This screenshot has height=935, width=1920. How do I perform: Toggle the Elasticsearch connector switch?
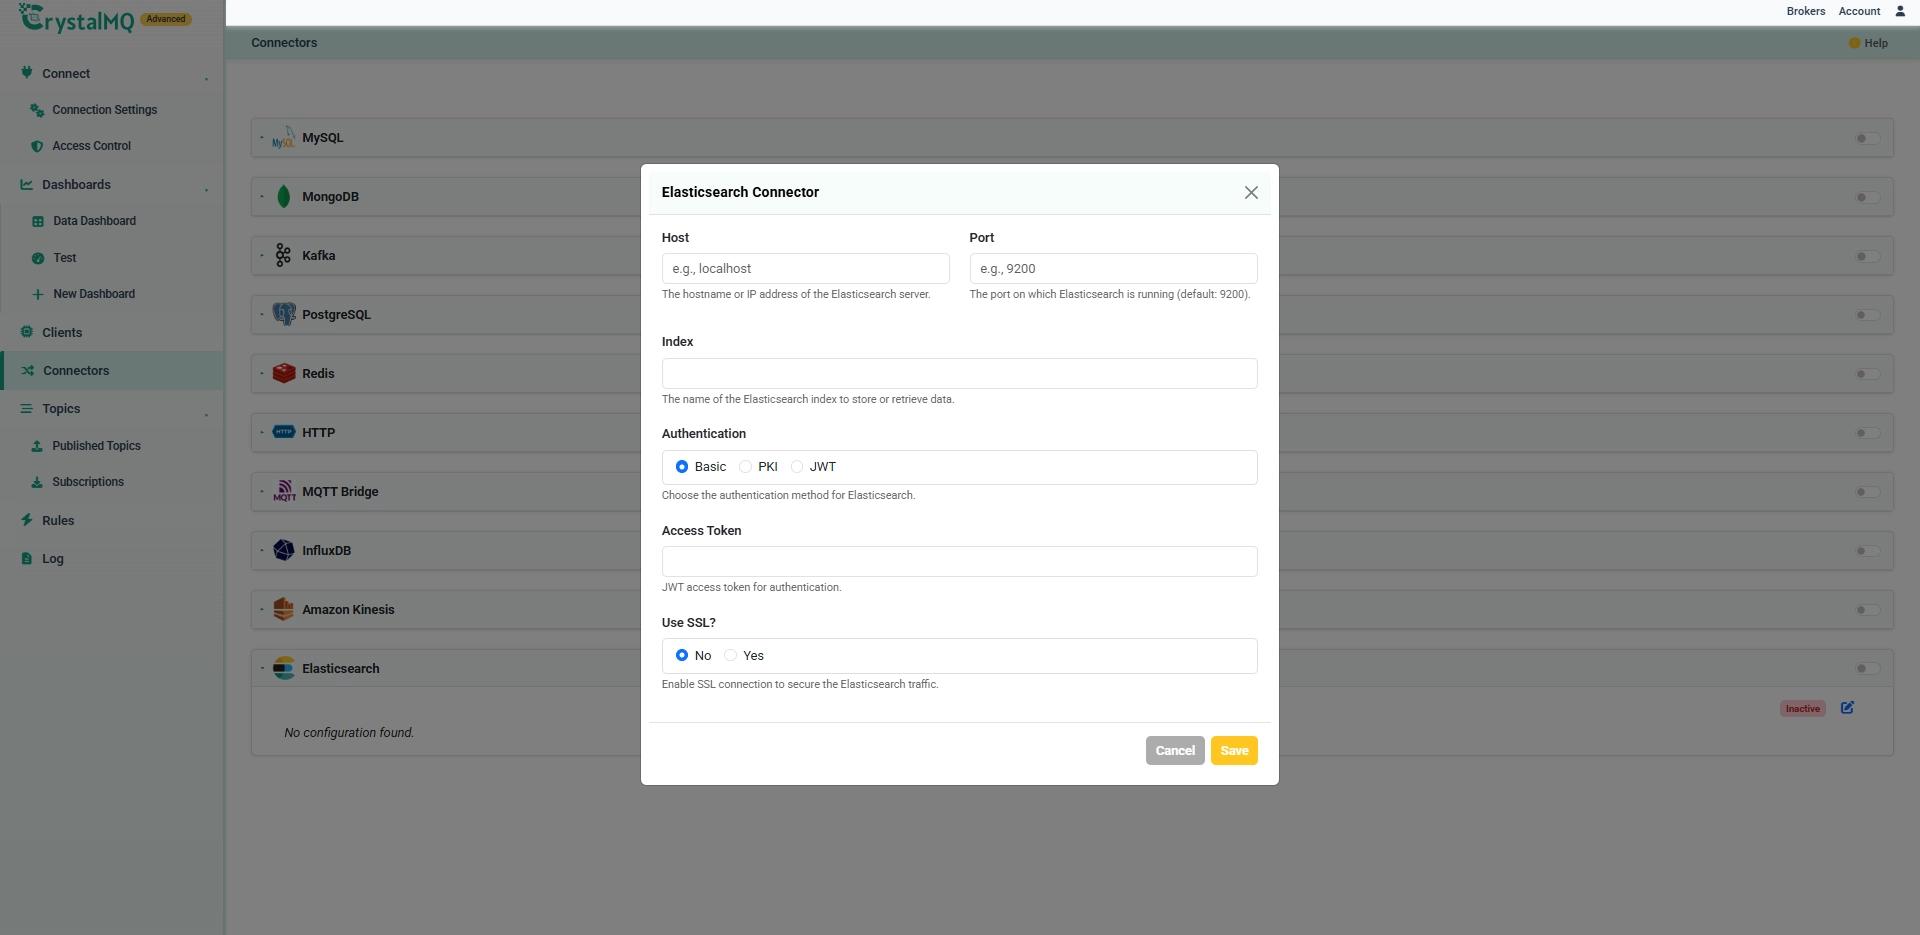[1867, 668]
